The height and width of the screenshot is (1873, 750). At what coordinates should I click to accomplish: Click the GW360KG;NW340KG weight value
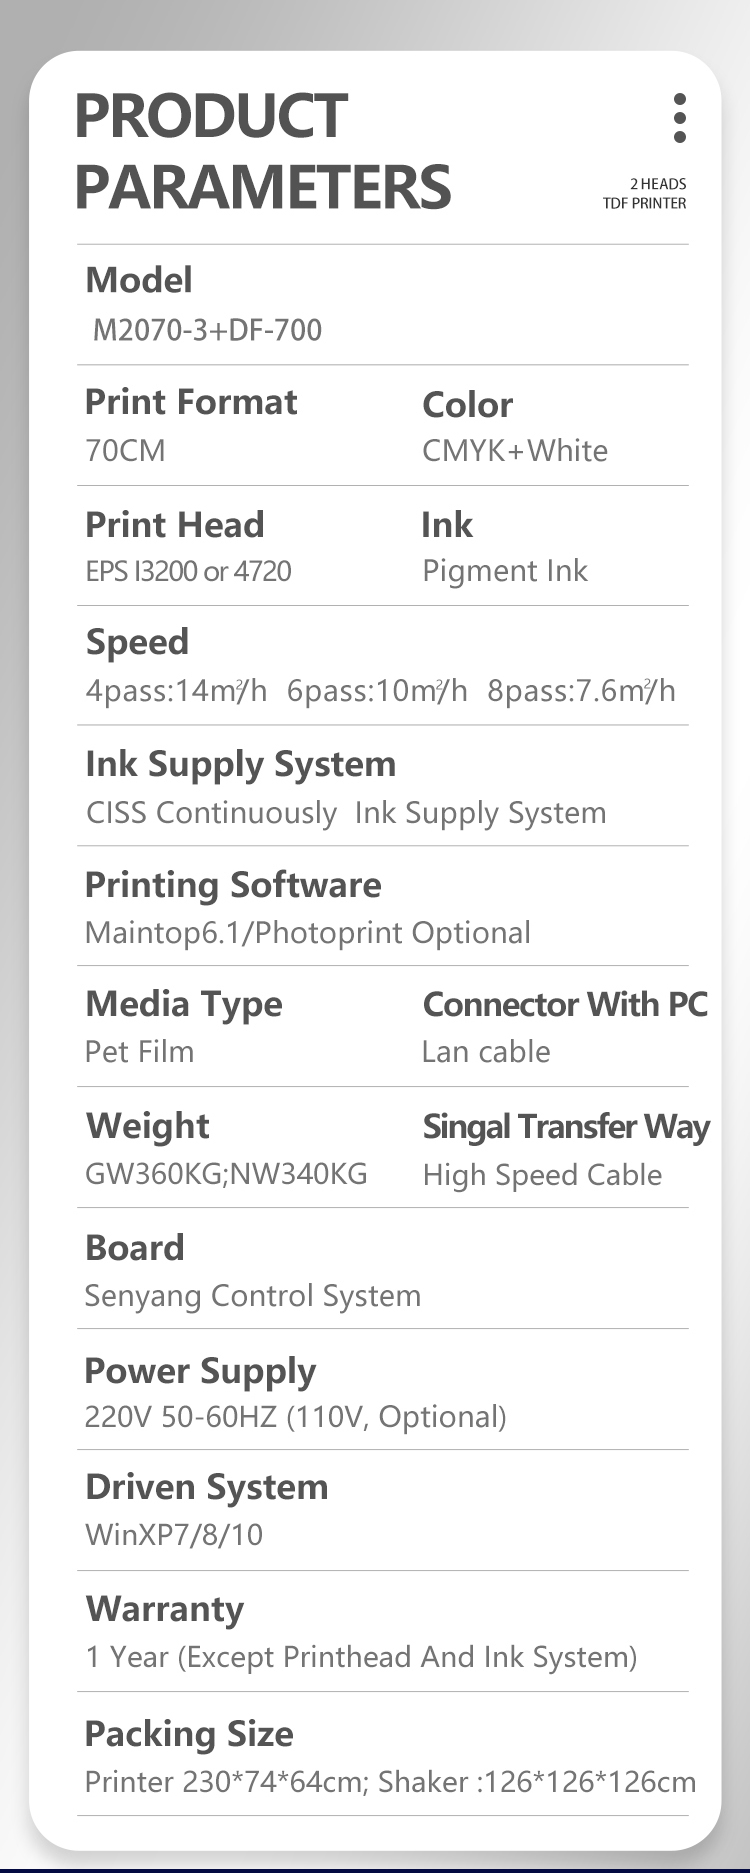pyautogui.click(x=226, y=1173)
